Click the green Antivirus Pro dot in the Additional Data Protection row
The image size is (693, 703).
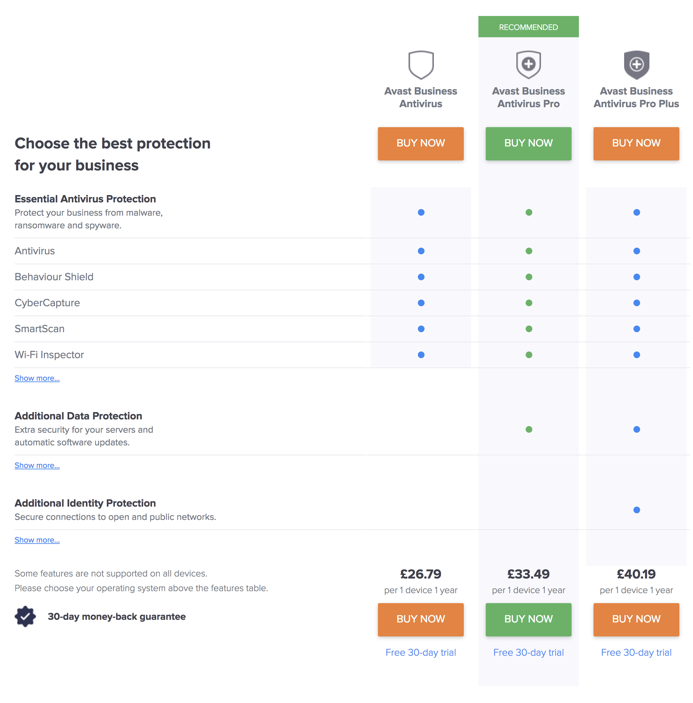(529, 430)
